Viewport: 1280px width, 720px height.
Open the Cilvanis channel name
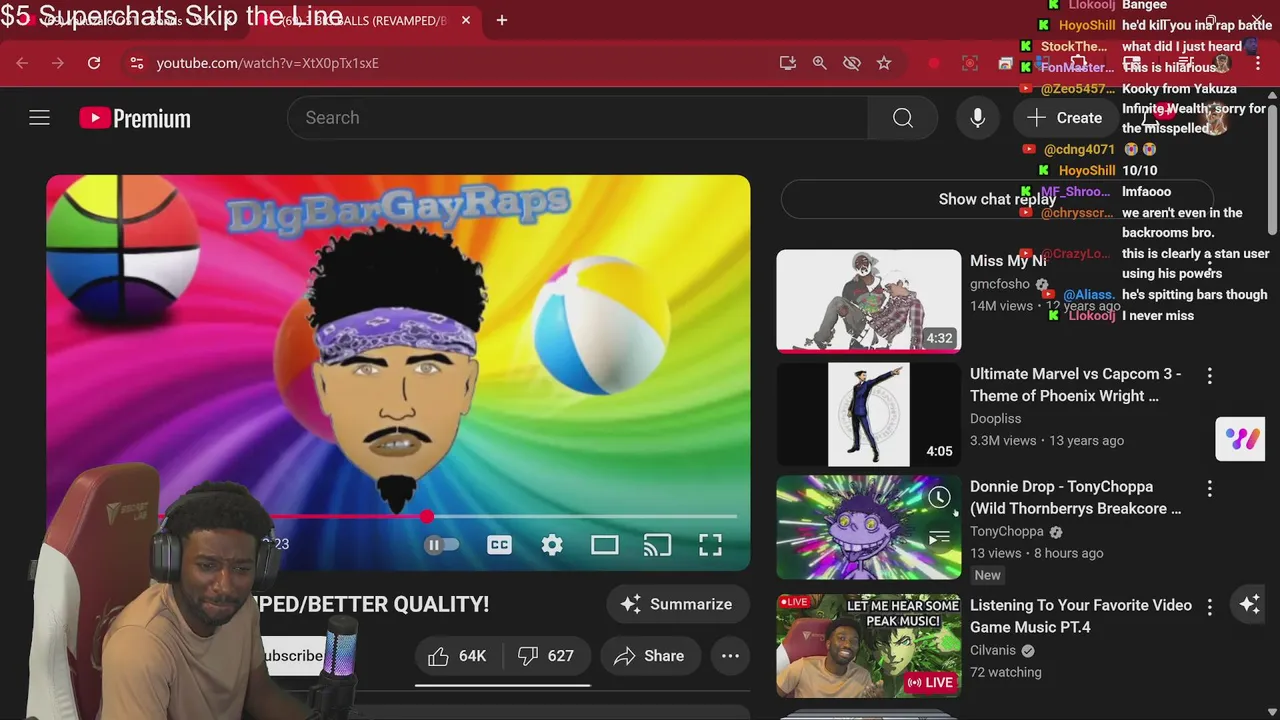993,650
